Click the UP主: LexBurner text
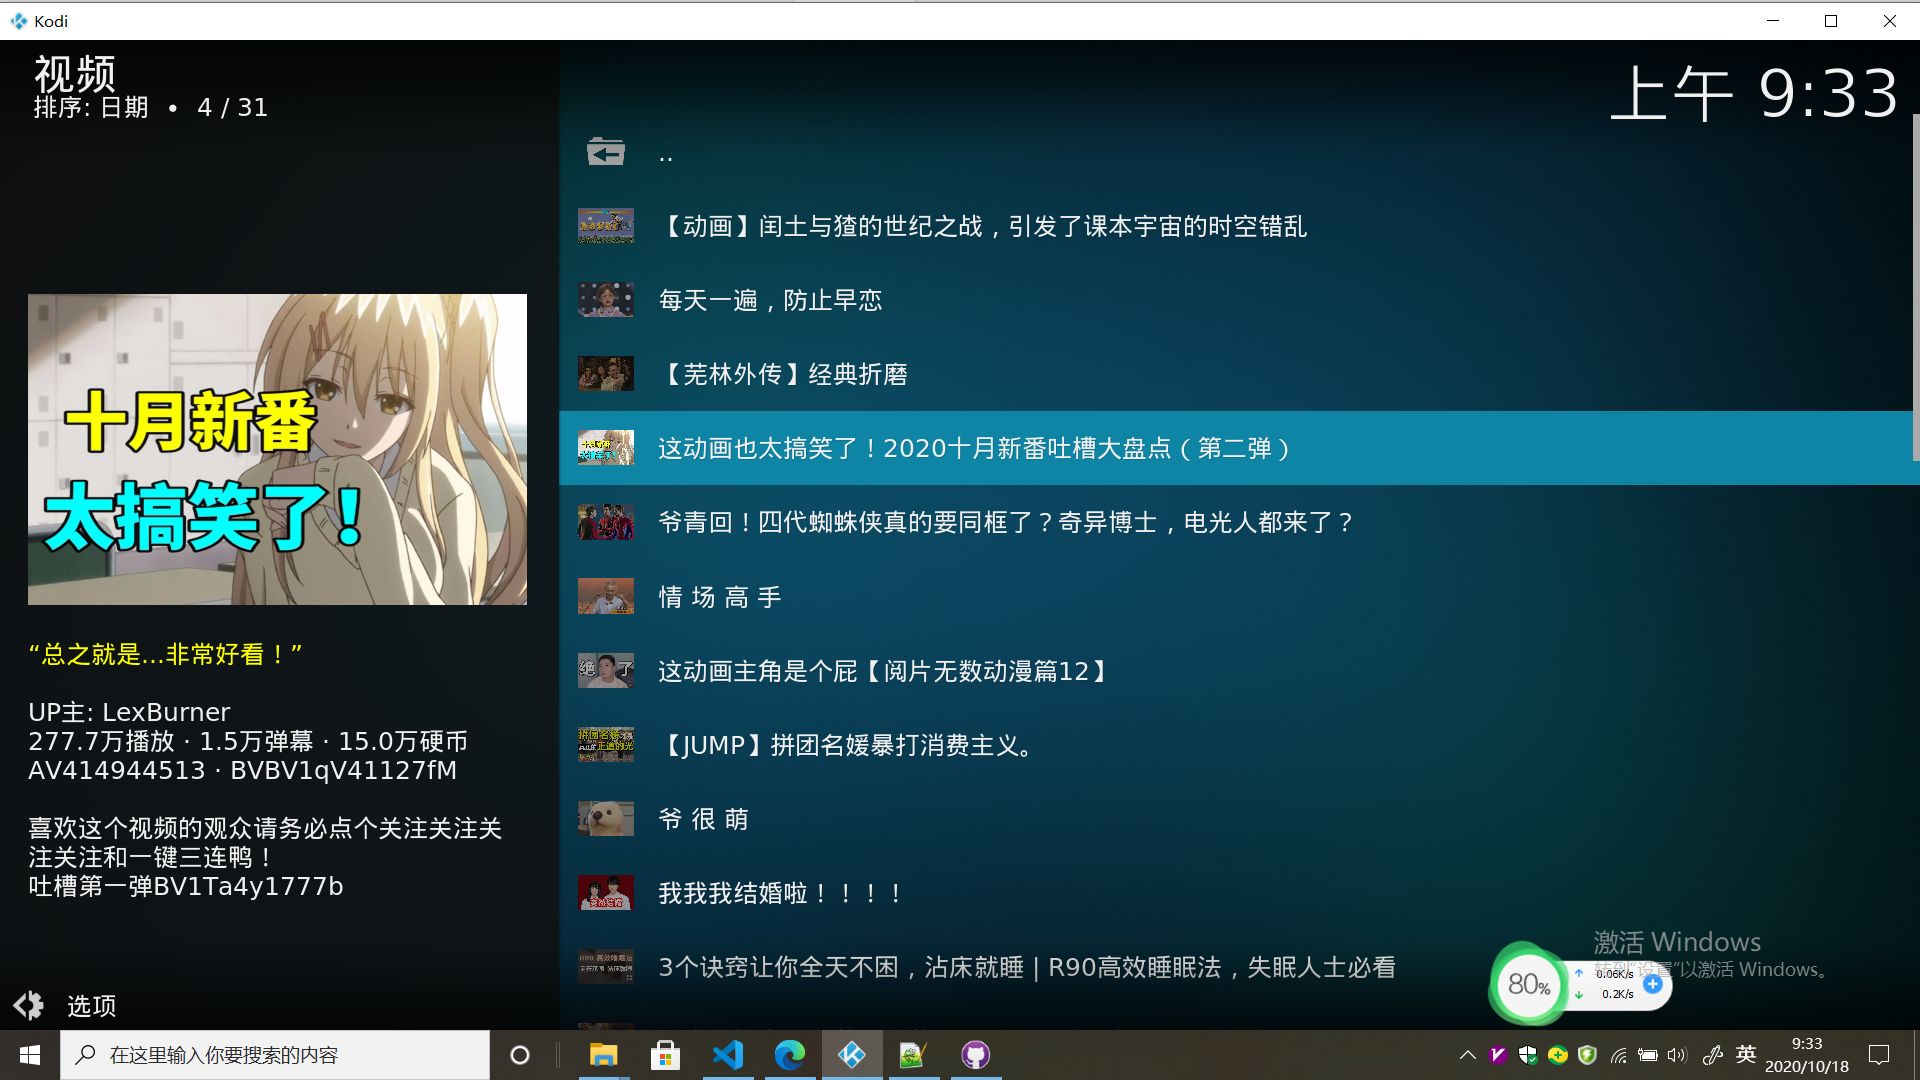The height and width of the screenshot is (1080, 1920). click(129, 712)
